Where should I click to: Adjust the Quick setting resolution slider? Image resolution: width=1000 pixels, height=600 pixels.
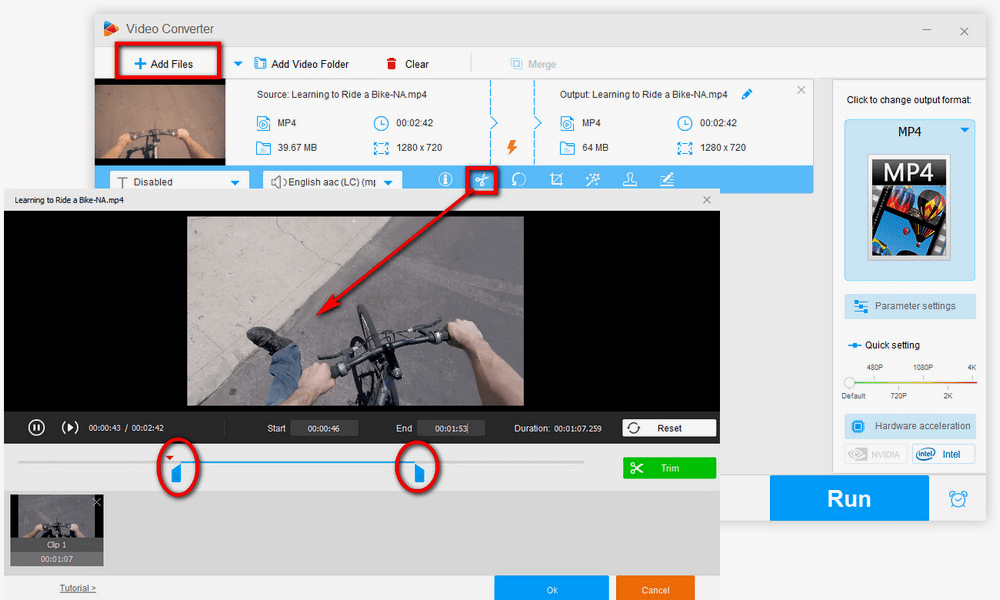click(849, 382)
